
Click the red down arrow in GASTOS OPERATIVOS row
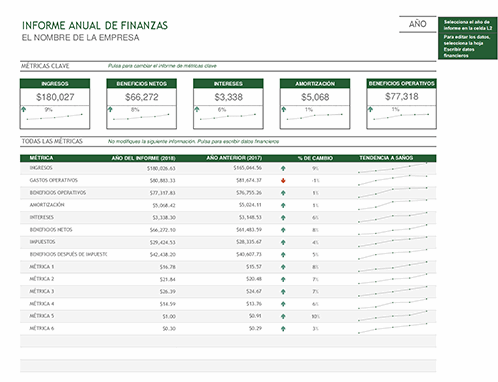click(x=283, y=181)
